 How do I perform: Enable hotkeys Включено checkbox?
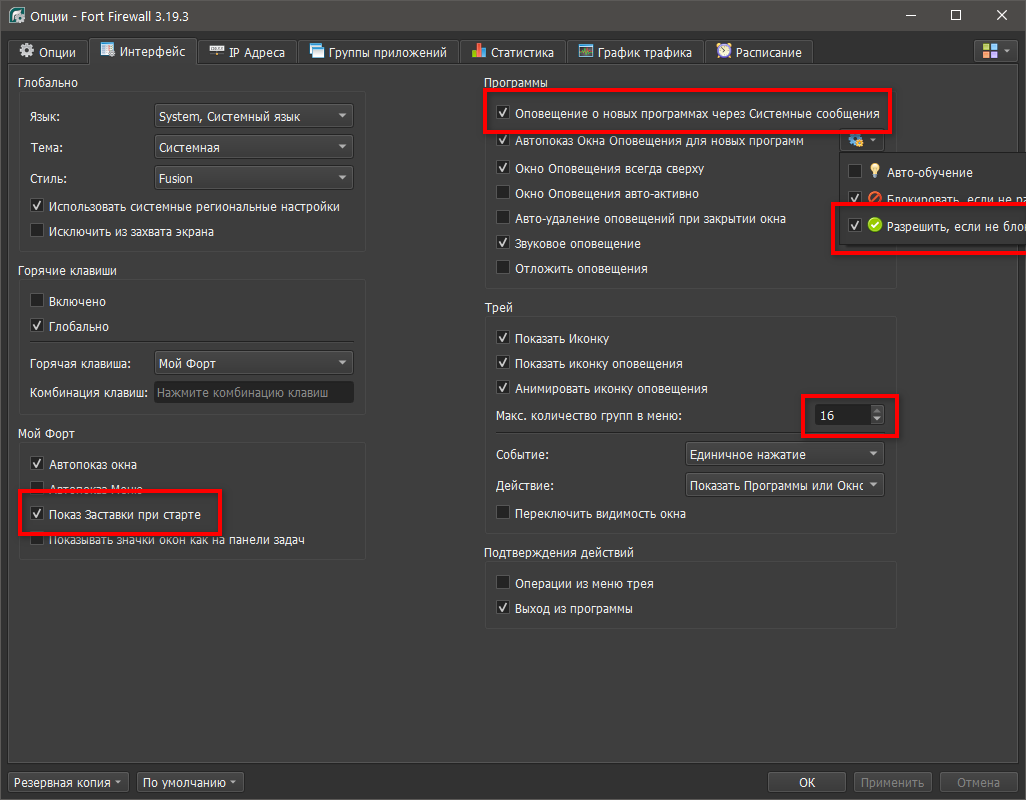point(68,302)
